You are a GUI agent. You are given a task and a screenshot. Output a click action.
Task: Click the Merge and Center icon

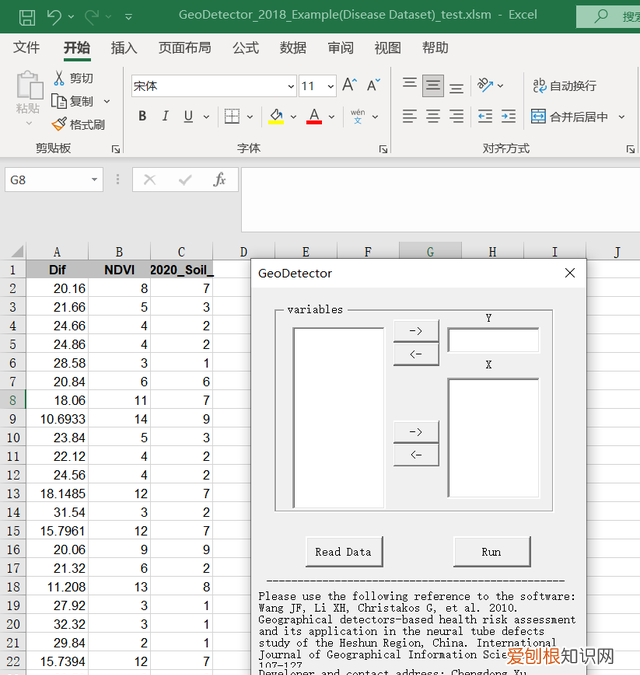coord(538,117)
